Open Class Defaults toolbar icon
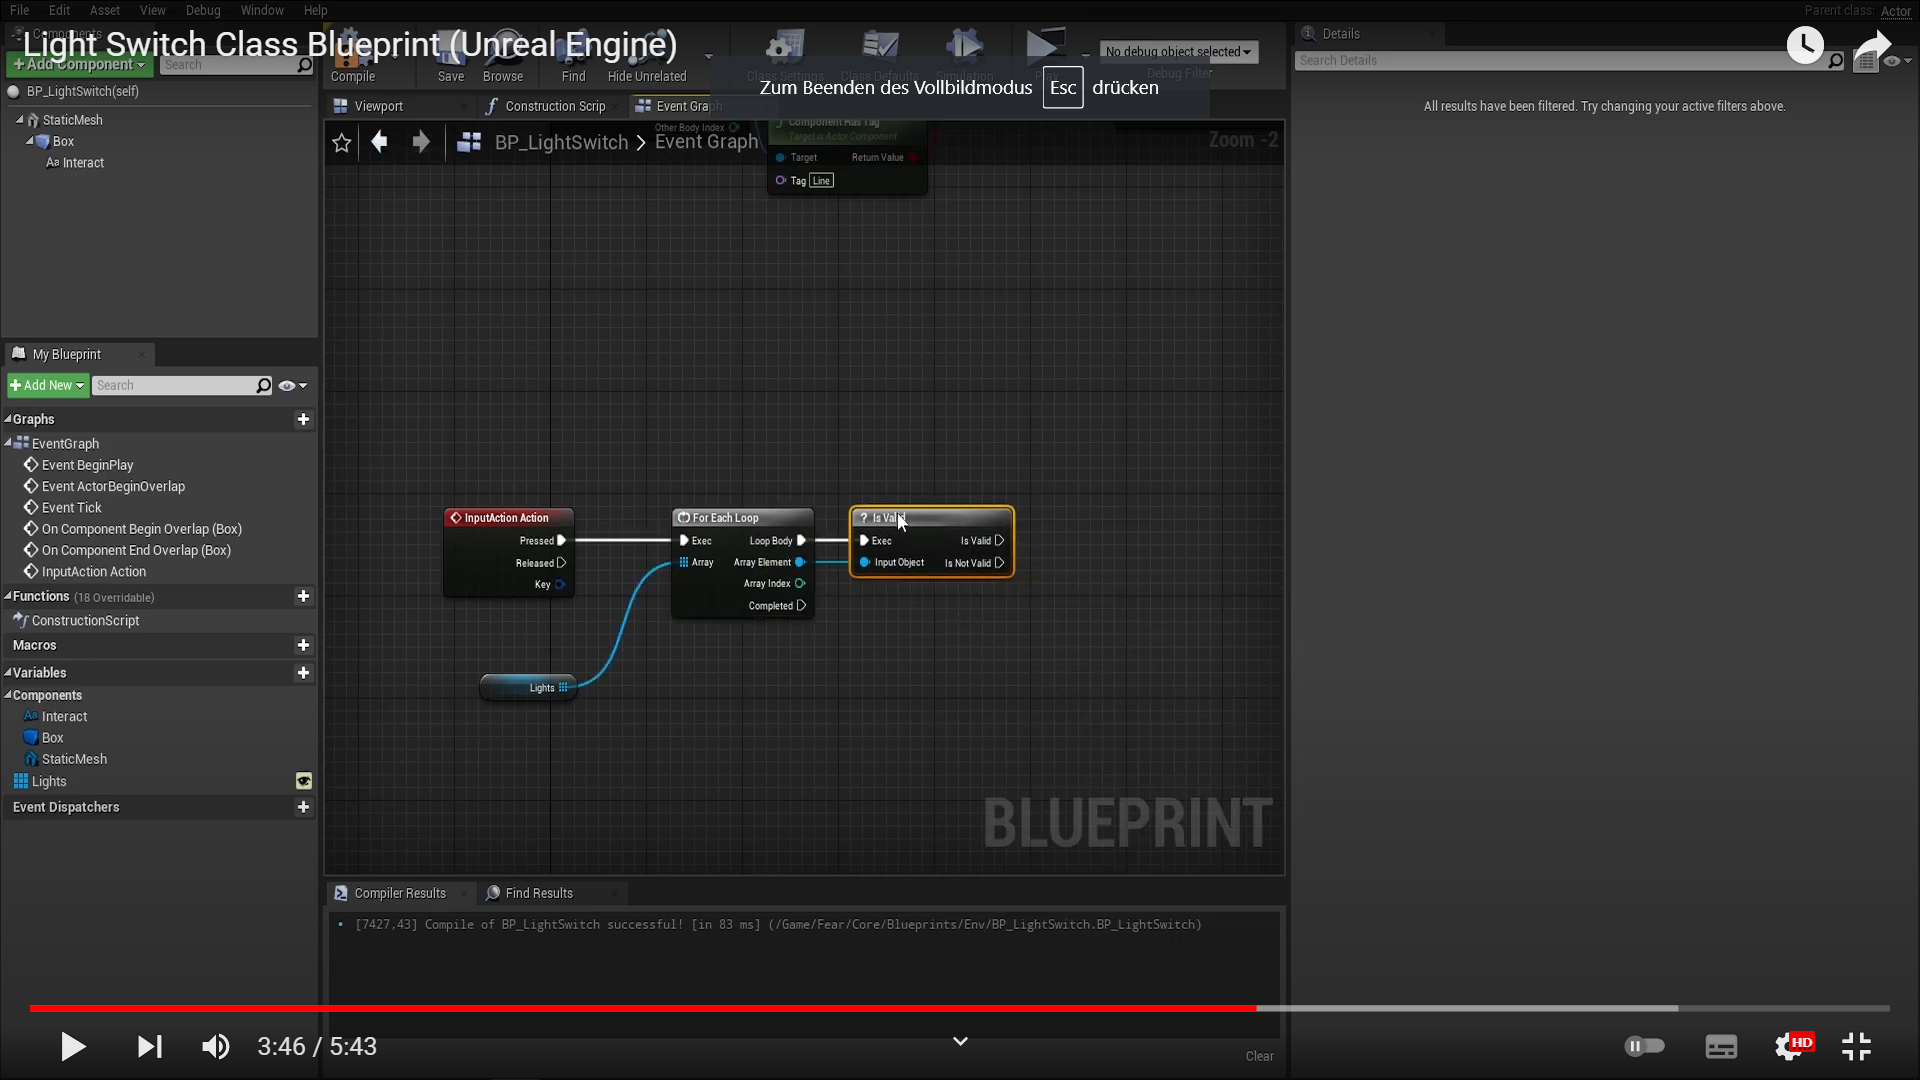Image resolution: width=1920 pixels, height=1080 pixels. point(880,57)
